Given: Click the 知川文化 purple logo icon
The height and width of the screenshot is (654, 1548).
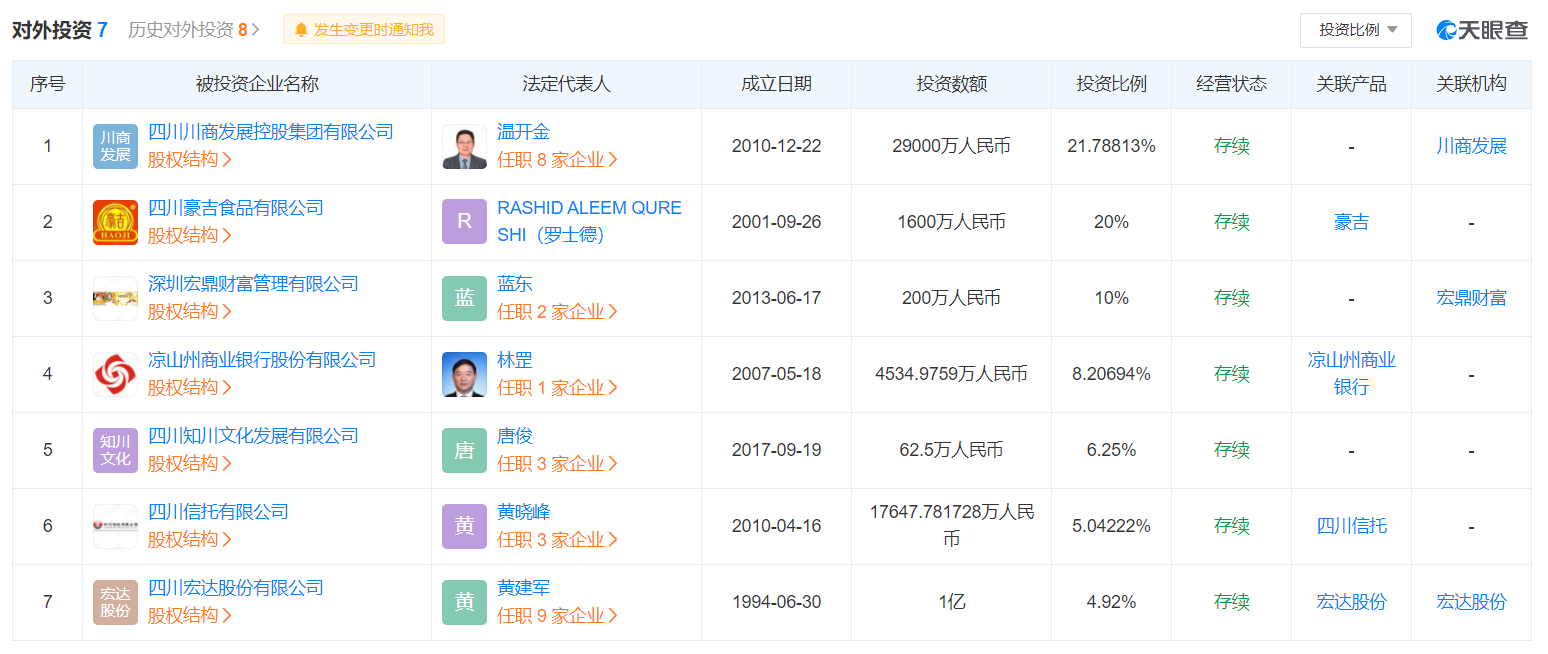Looking at the screenshot, I should pos(115,450).
